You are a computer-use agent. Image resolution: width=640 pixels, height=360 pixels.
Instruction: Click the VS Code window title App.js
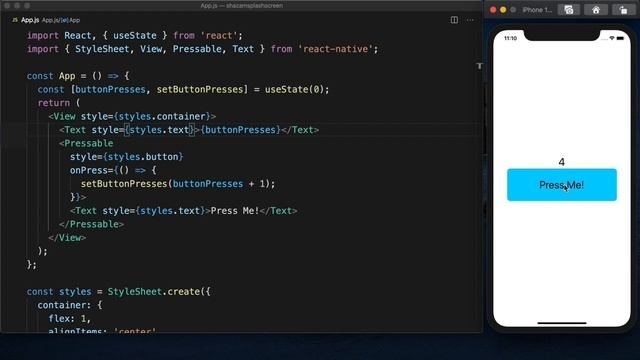click(x=242, y=6)
